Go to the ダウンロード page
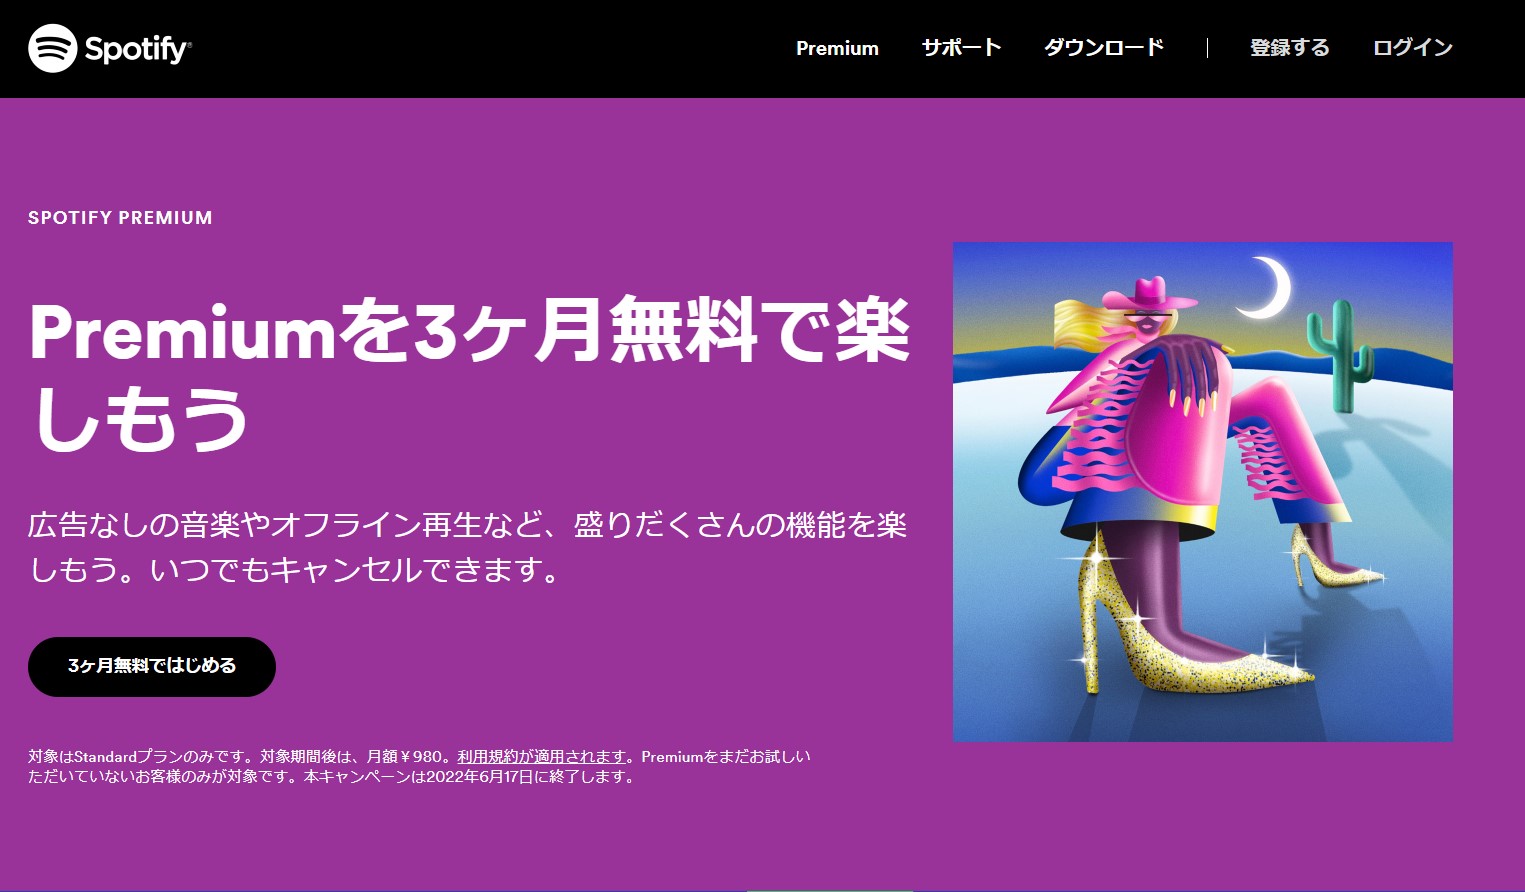The height and width of the screenshot is (892, 1525). (1104, 48)
